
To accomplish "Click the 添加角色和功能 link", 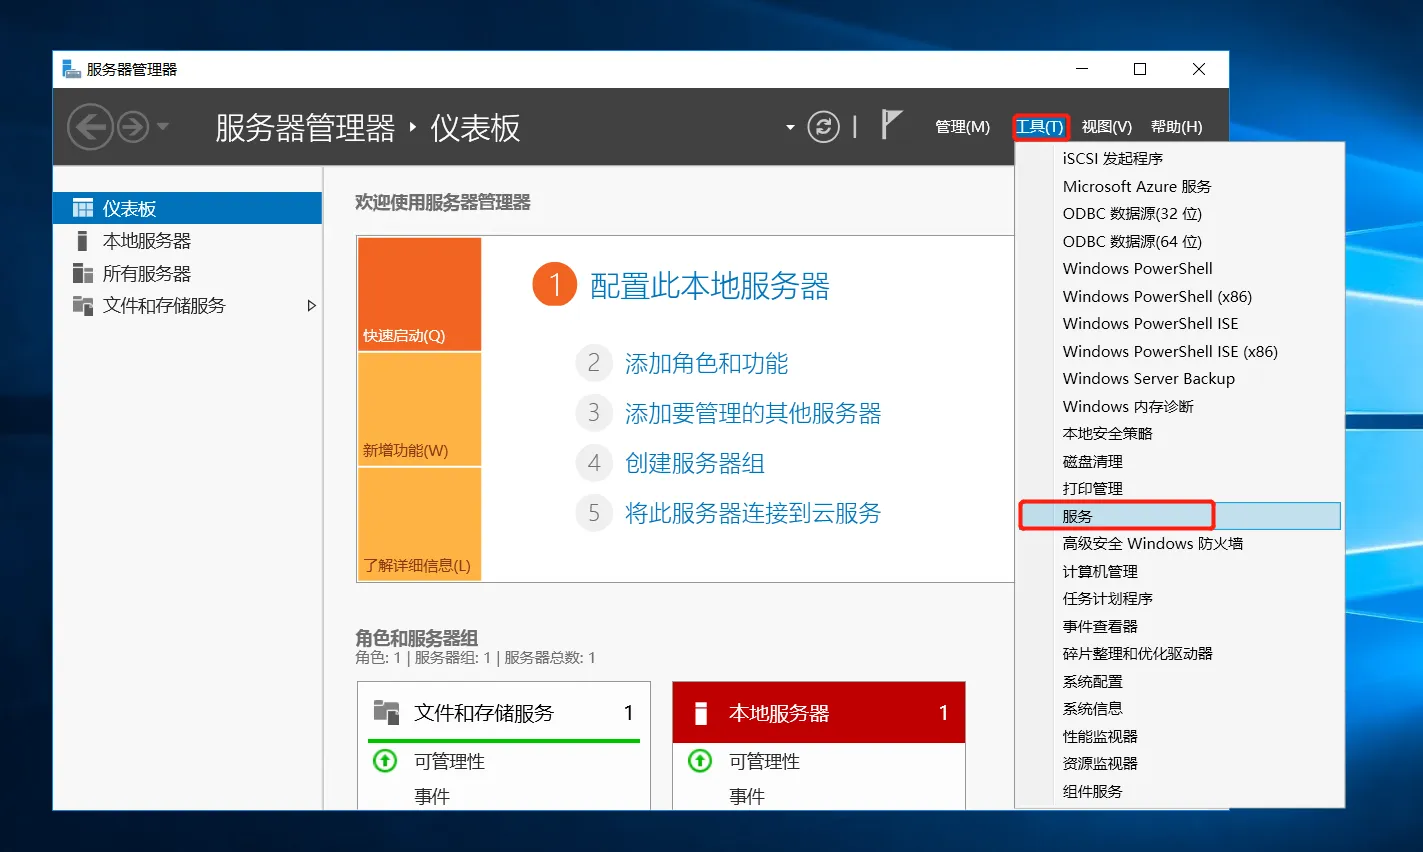I will coord(706,363).
